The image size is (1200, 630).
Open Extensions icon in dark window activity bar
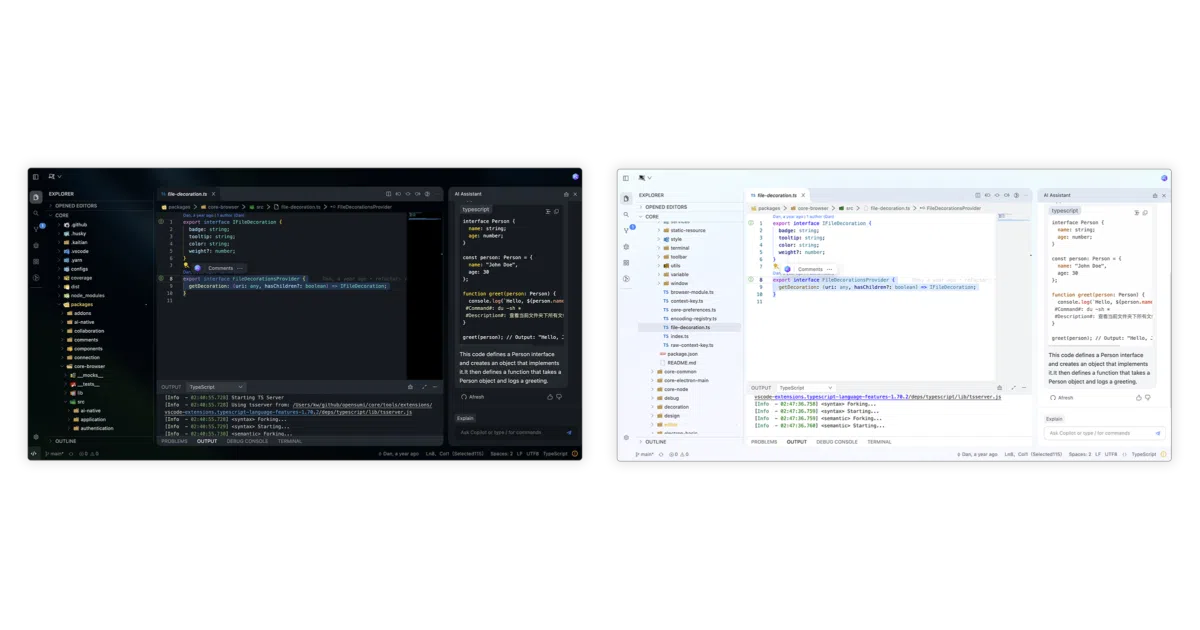pyautogui.click(x=36, y=261)
